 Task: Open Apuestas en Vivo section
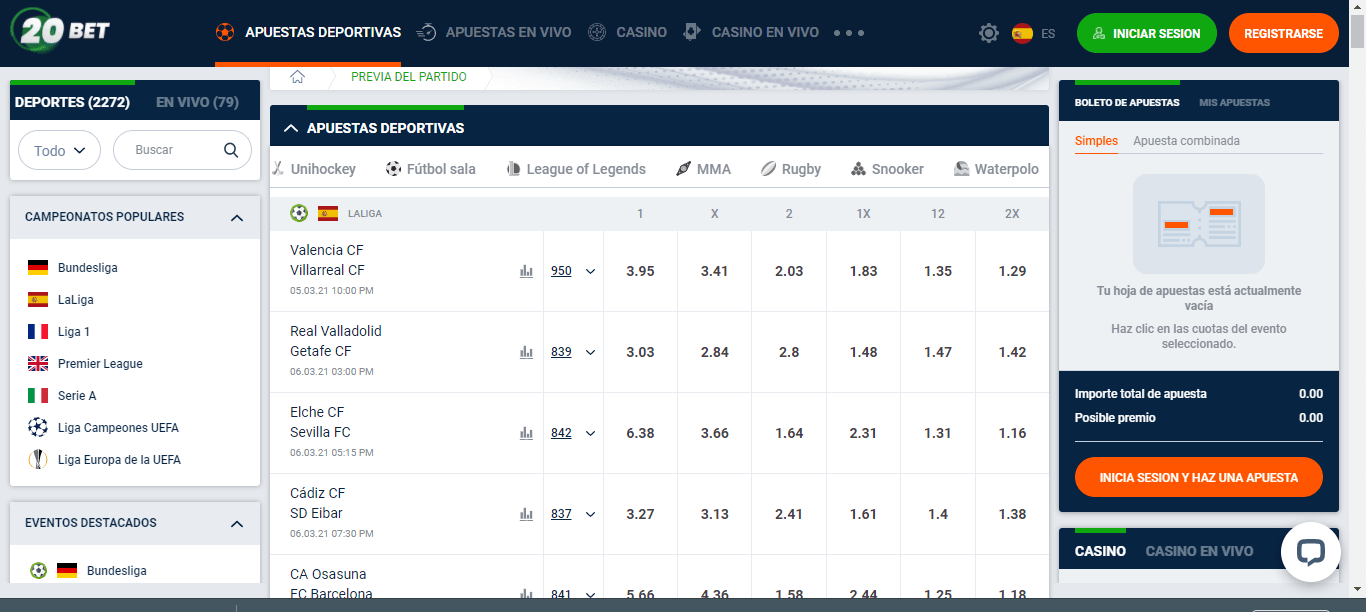click(x=494, y=32)
